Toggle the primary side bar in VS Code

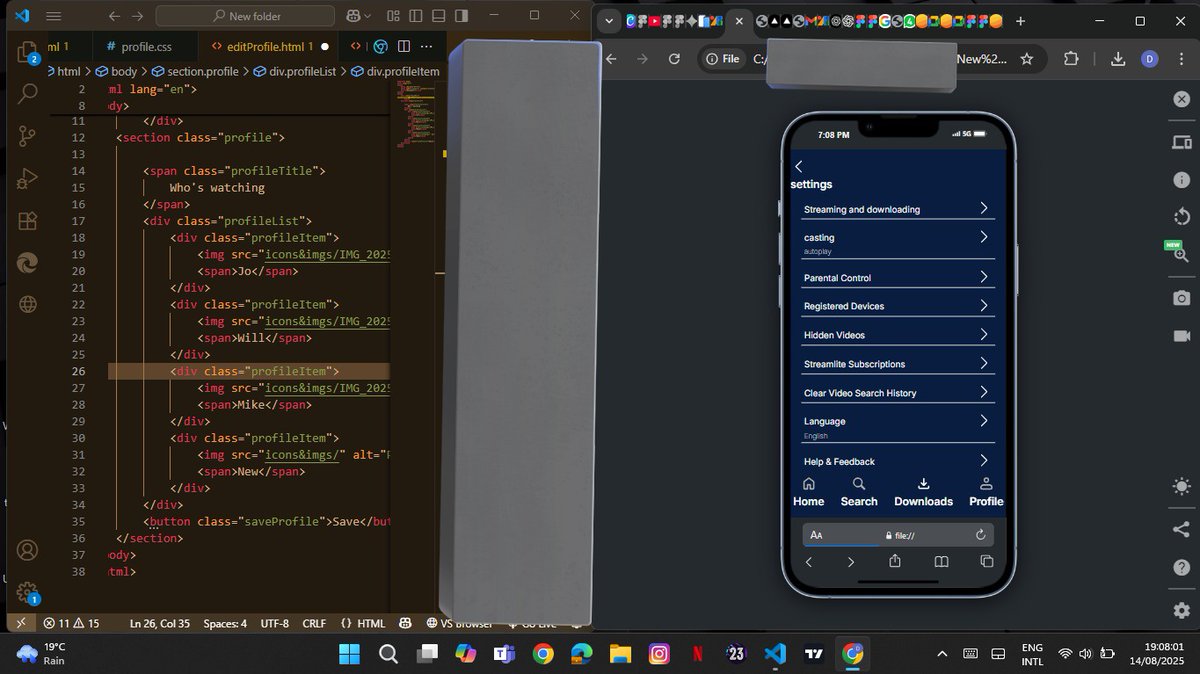415,16
